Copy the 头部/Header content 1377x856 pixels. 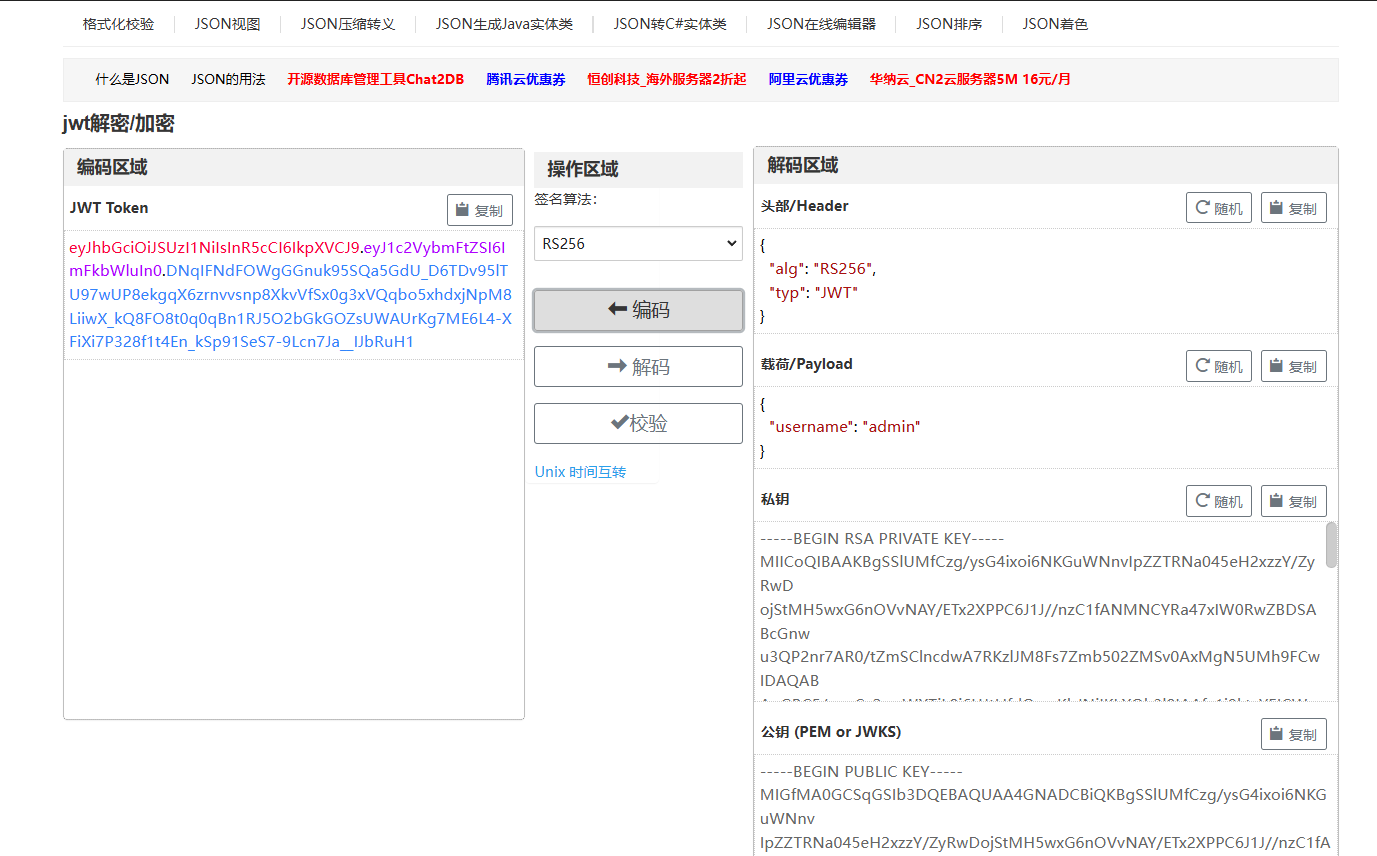1293,208
